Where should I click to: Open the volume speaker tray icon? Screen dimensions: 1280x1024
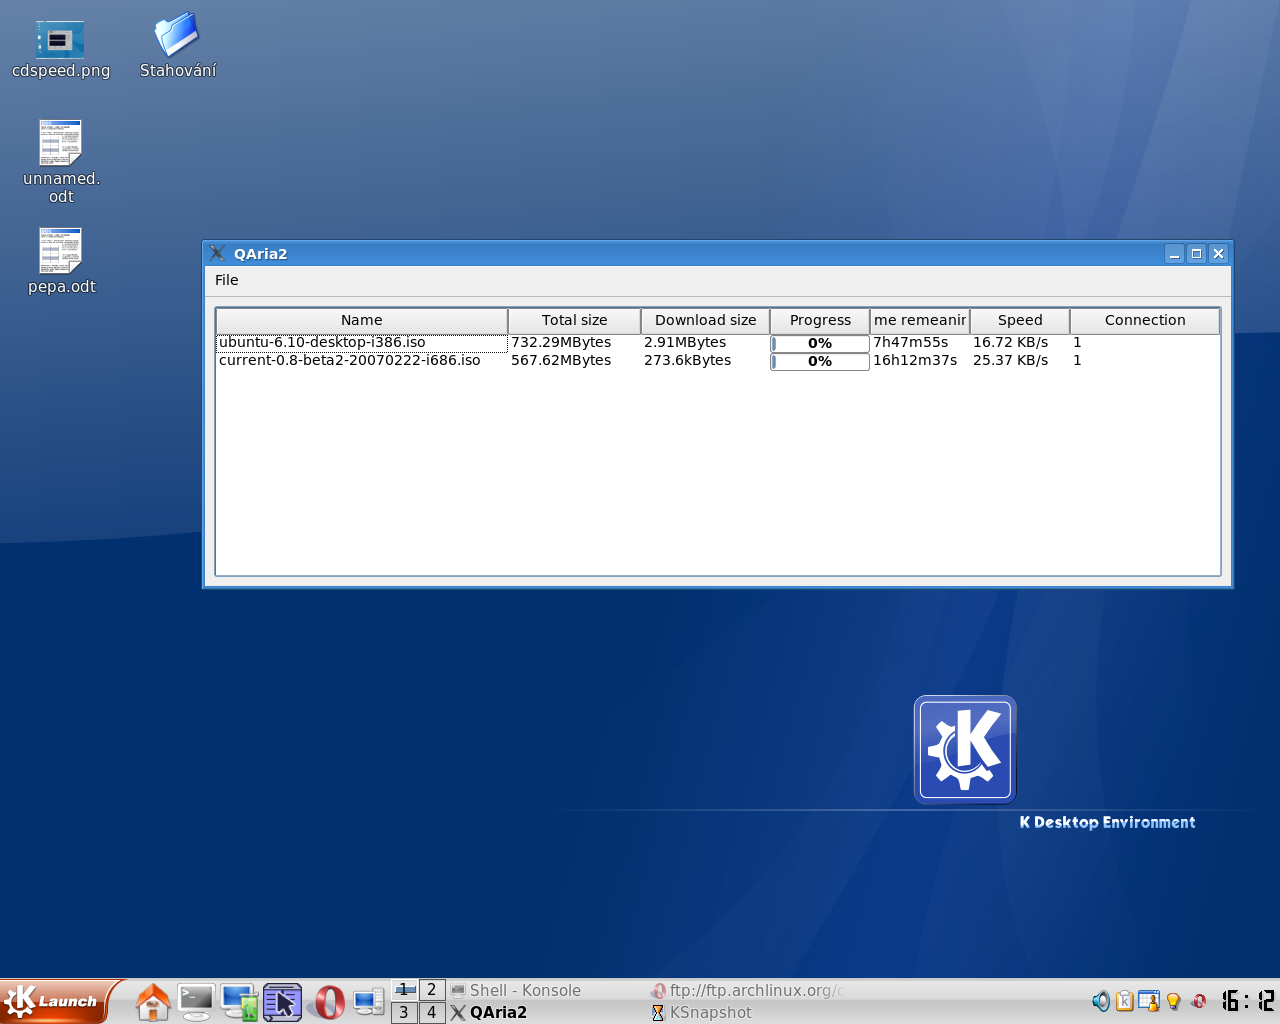pos(1101,1001)
